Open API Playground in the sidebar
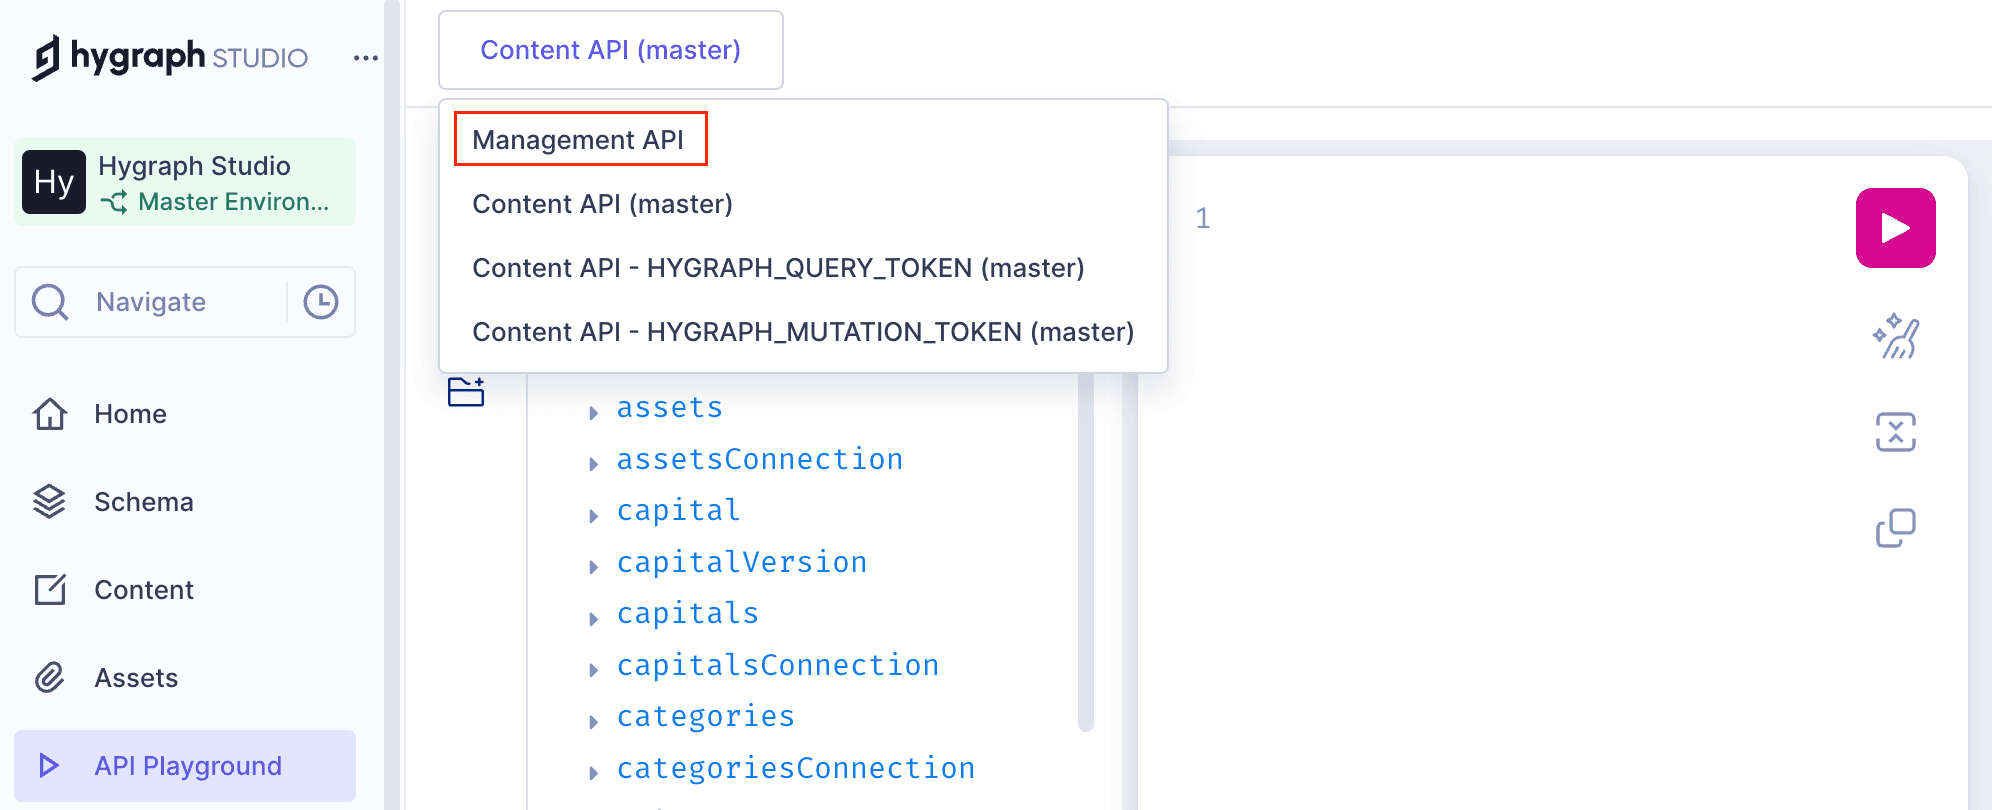 coord(185,766)
